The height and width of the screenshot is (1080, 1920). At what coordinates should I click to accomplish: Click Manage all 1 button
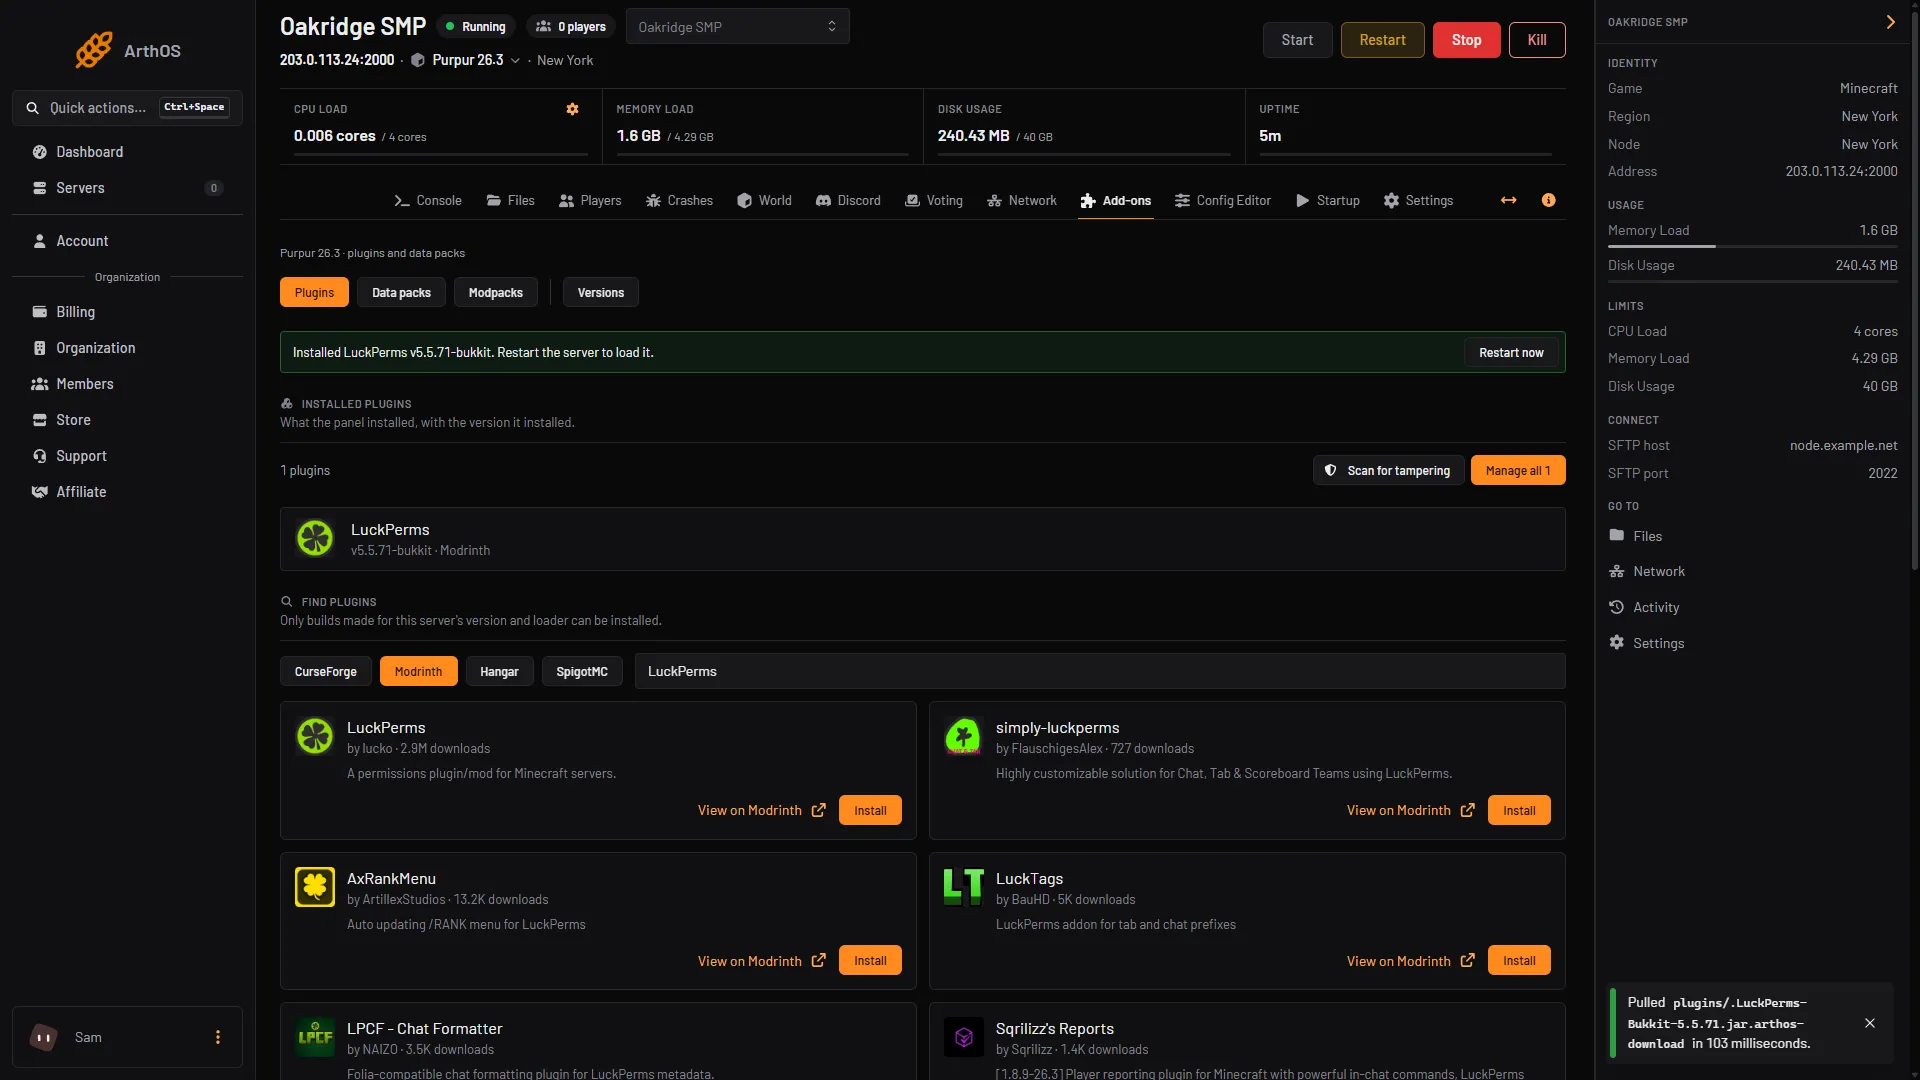tap(1518, 470)
